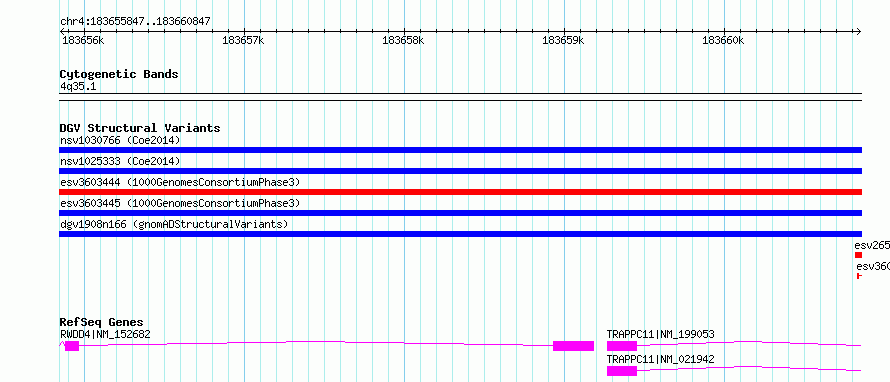This screenshot has width=890, height=382.
Task: Select the 183659k ruler tick label
Action: click(x=564, y=40)
